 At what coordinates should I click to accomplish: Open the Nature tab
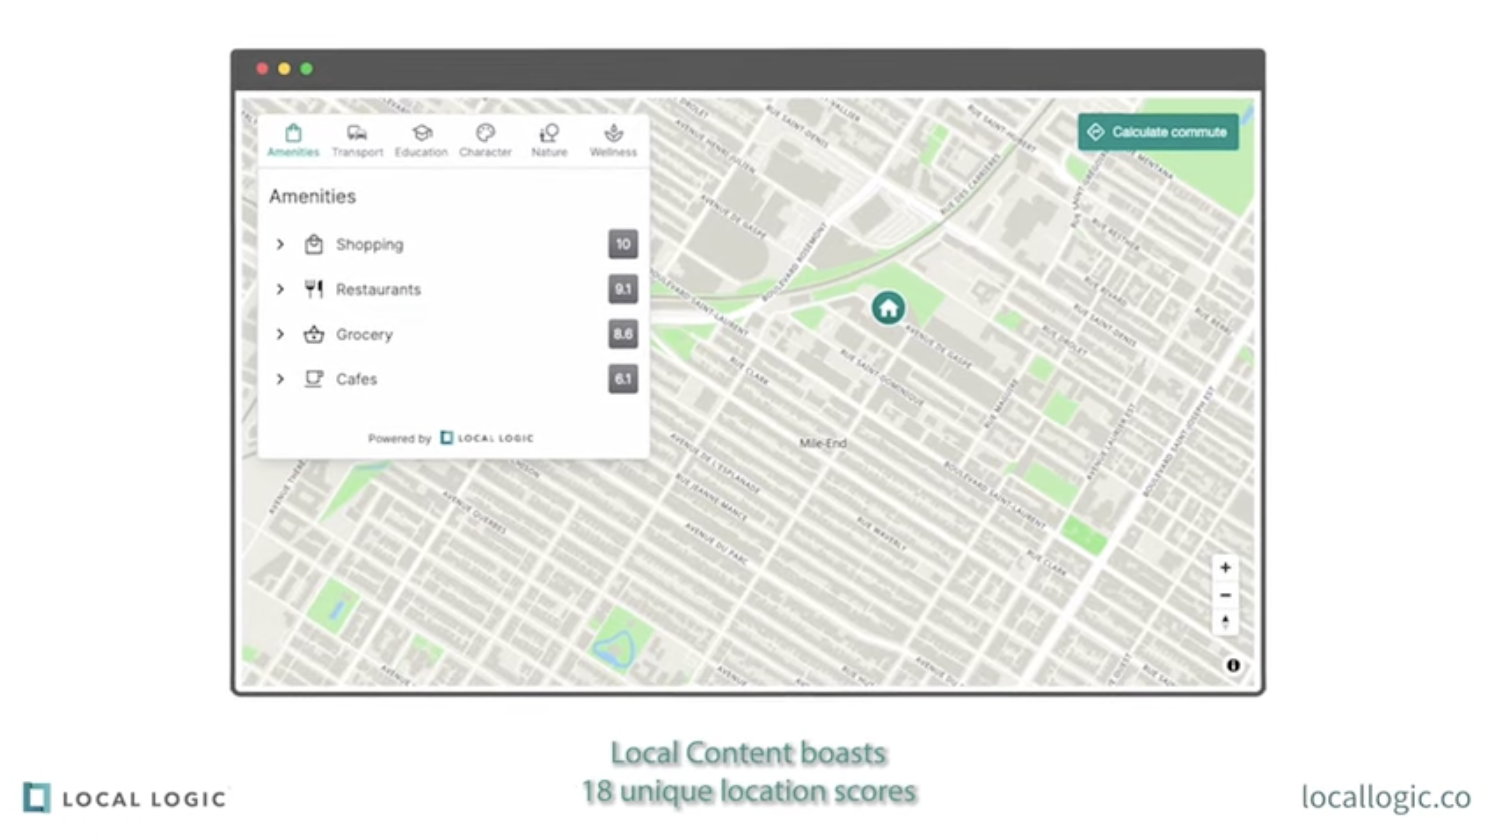(x=549, y=140)
